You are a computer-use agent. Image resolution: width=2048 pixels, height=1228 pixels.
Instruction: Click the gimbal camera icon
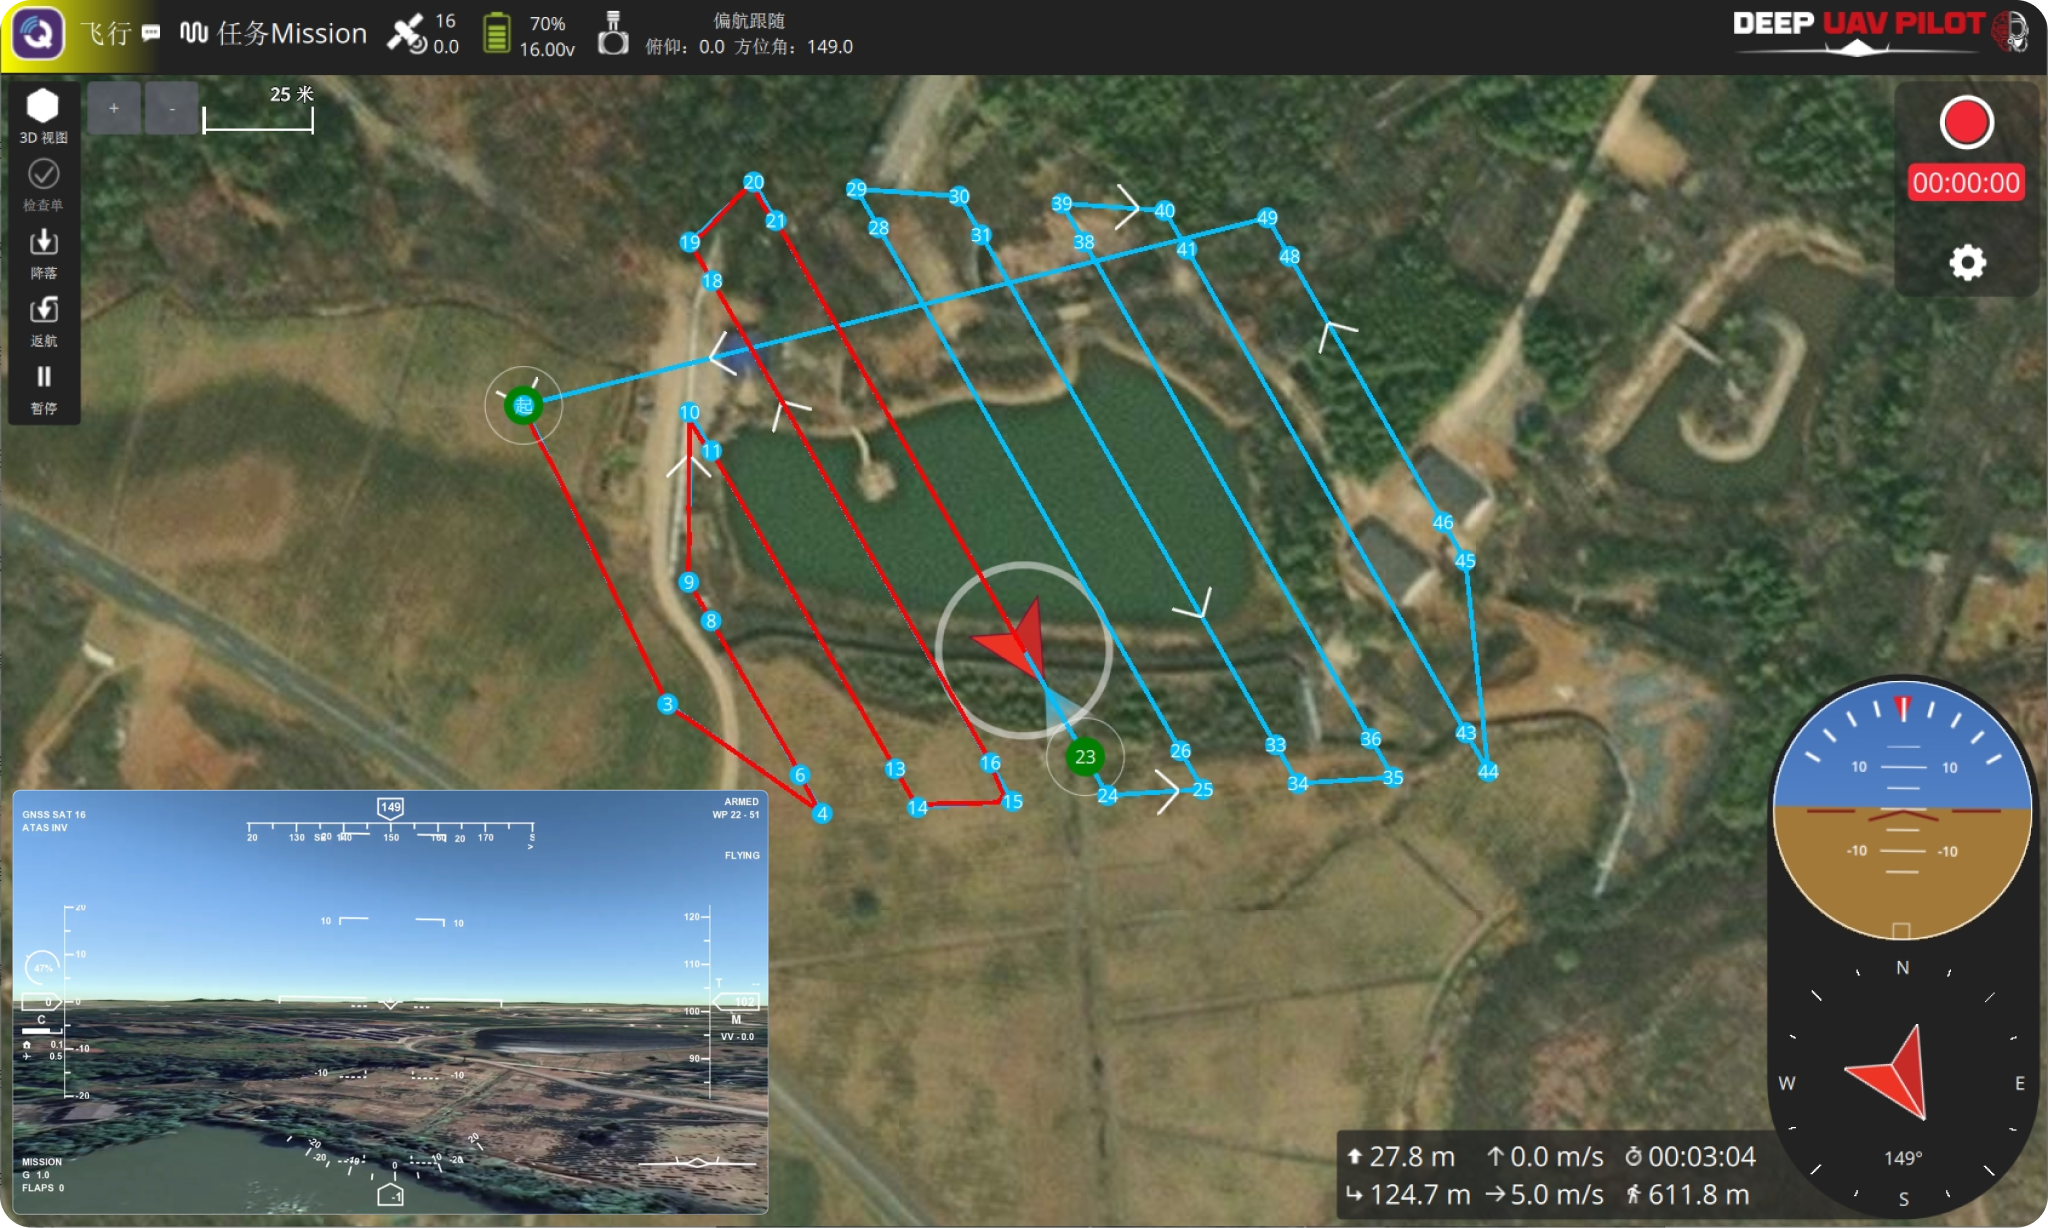coord(613,34)
